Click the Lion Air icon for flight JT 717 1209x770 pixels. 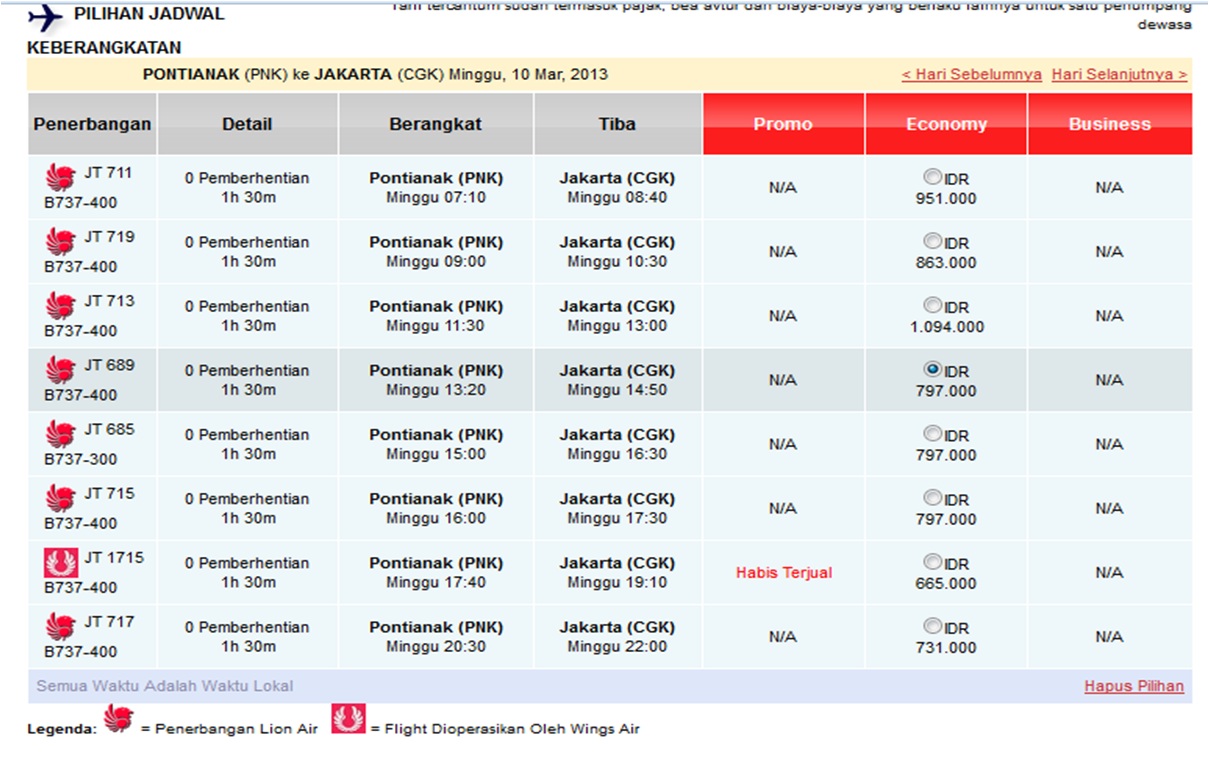tap(60, 628)
